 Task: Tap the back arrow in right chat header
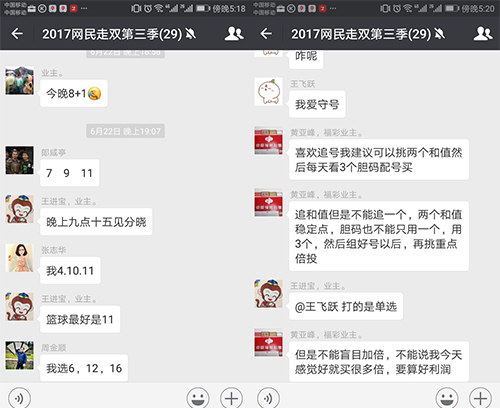point(266,34)
